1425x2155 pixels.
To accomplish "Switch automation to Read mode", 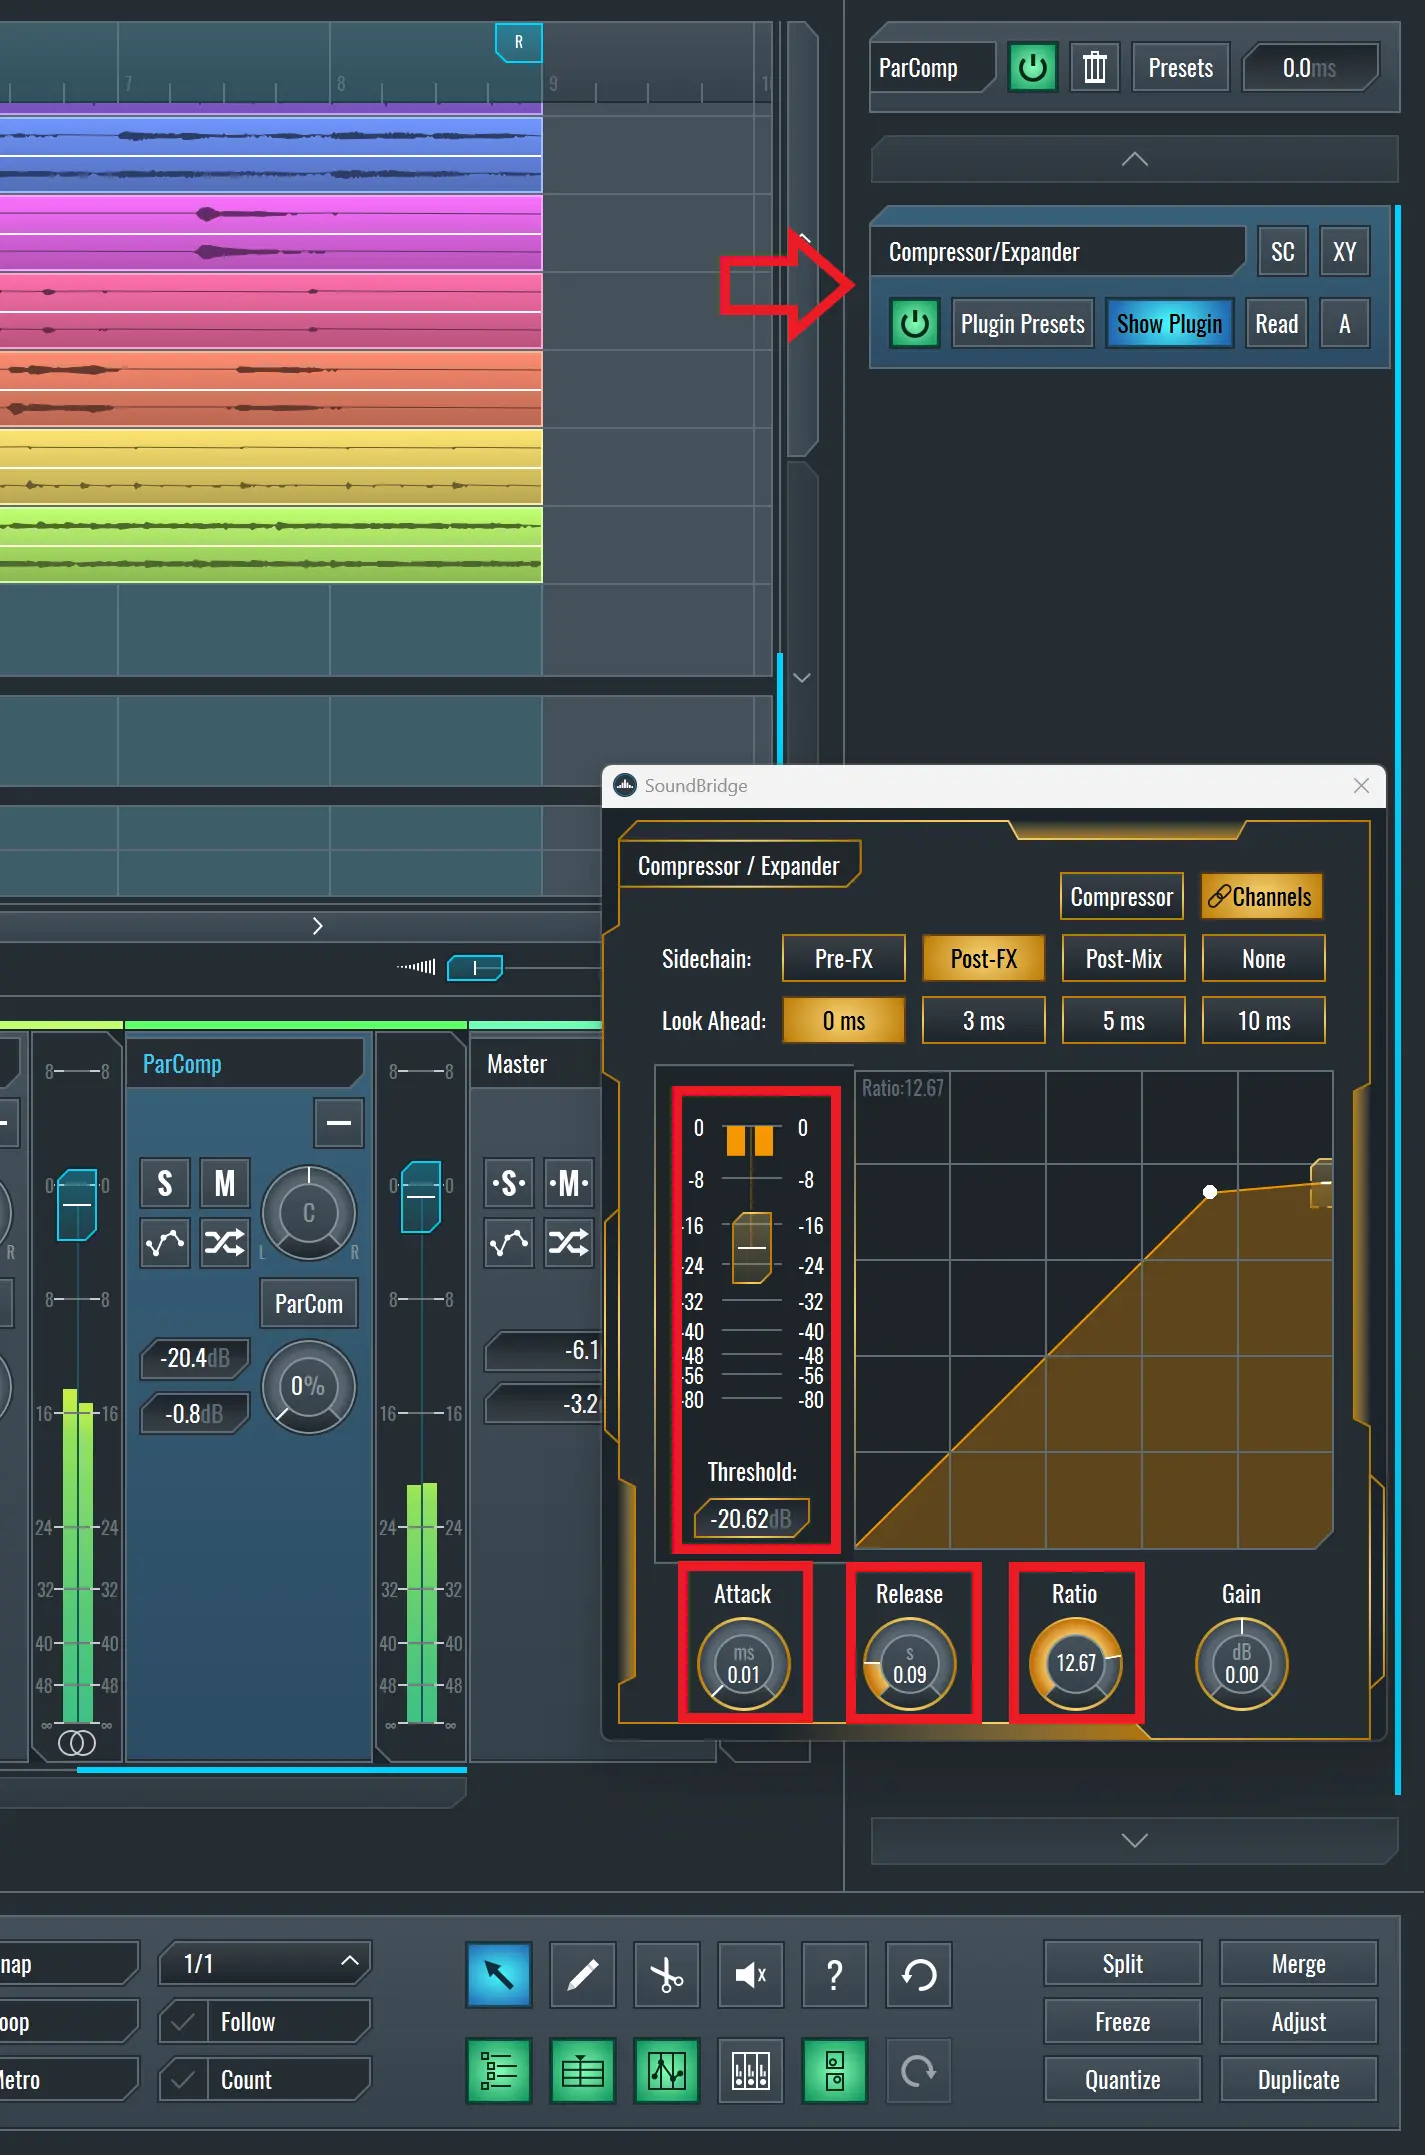I will 1276,323.
